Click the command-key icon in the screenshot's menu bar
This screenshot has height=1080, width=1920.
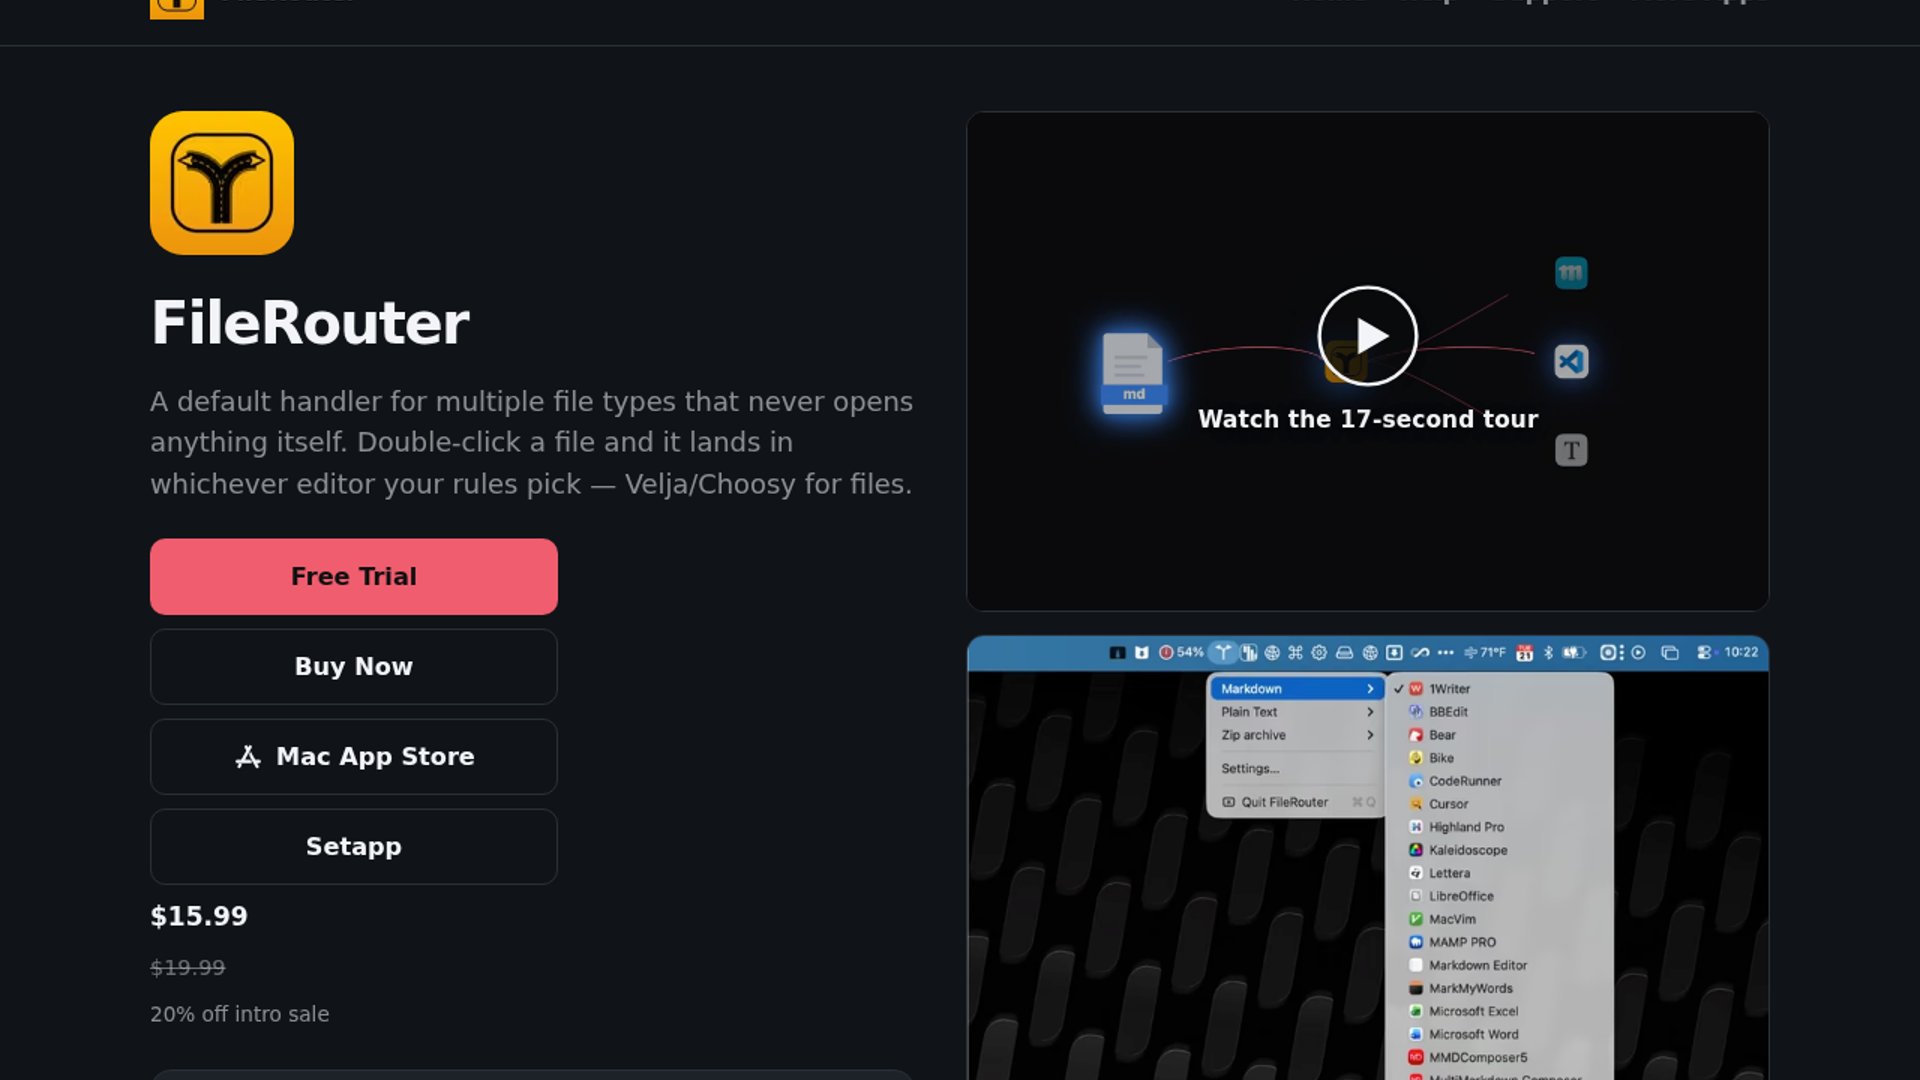click(x=1295, y=652)
